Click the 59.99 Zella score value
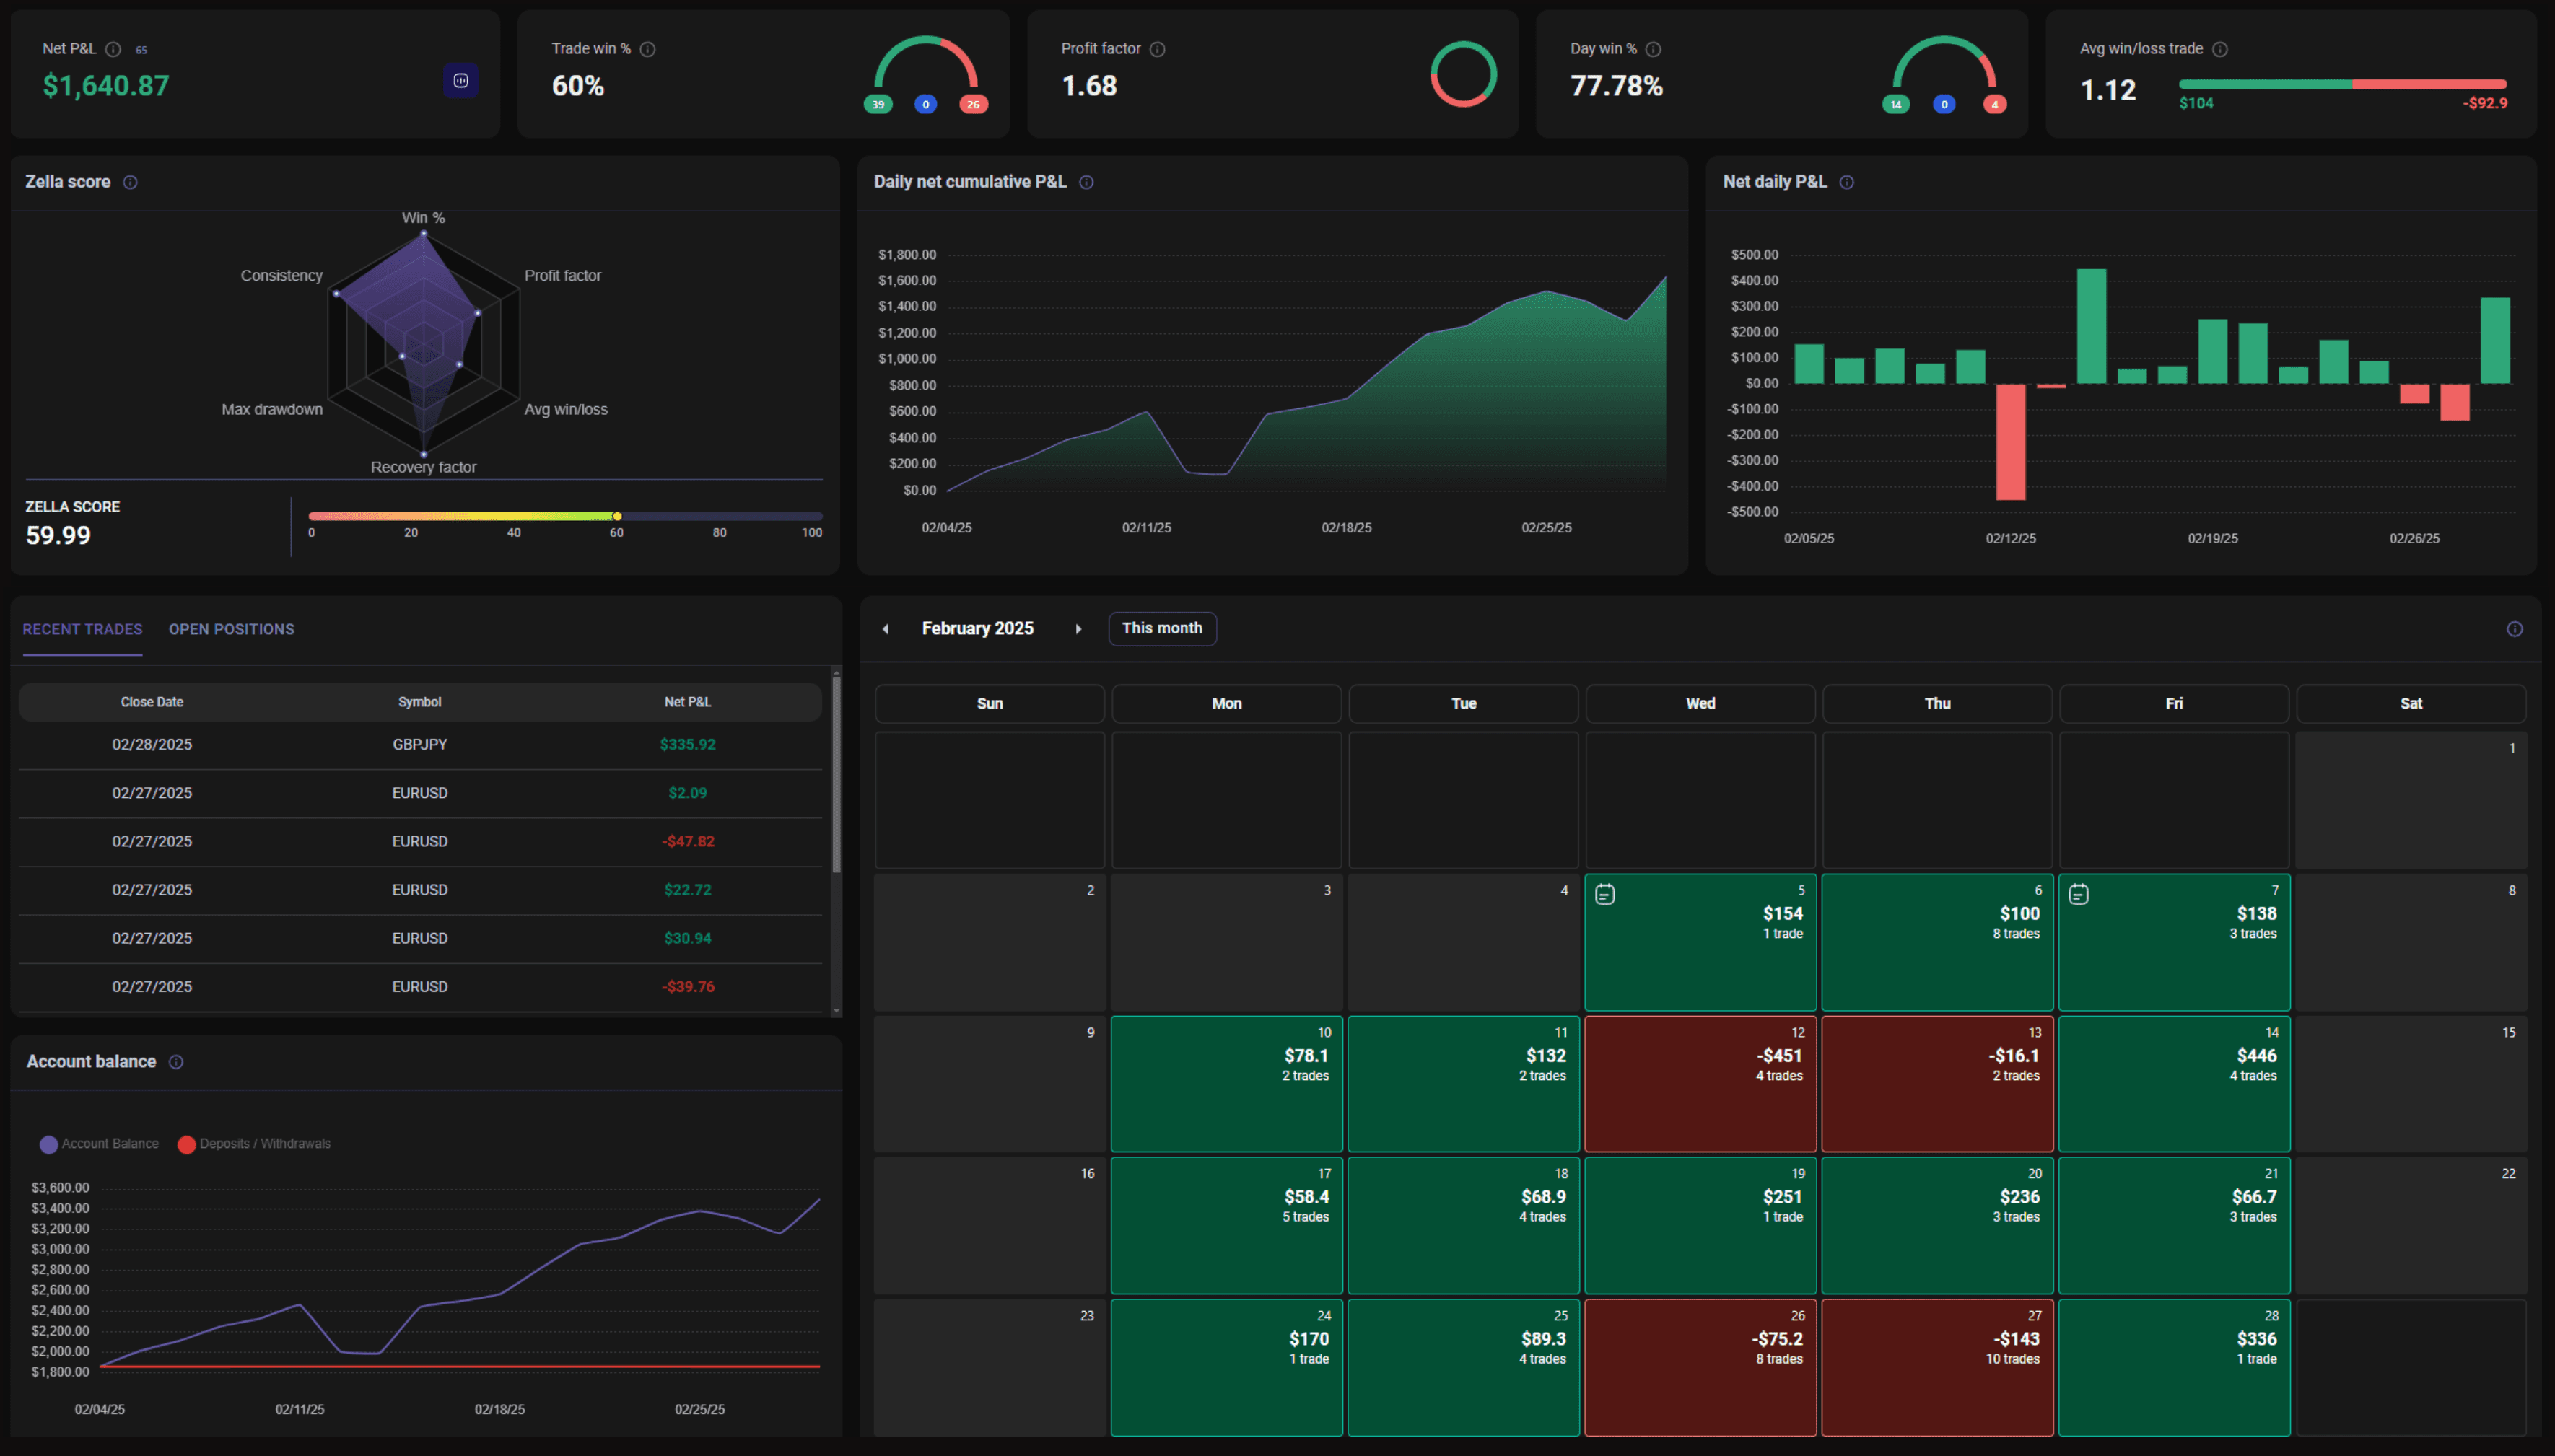The image size is (2555, 1456). click(58, 536)
